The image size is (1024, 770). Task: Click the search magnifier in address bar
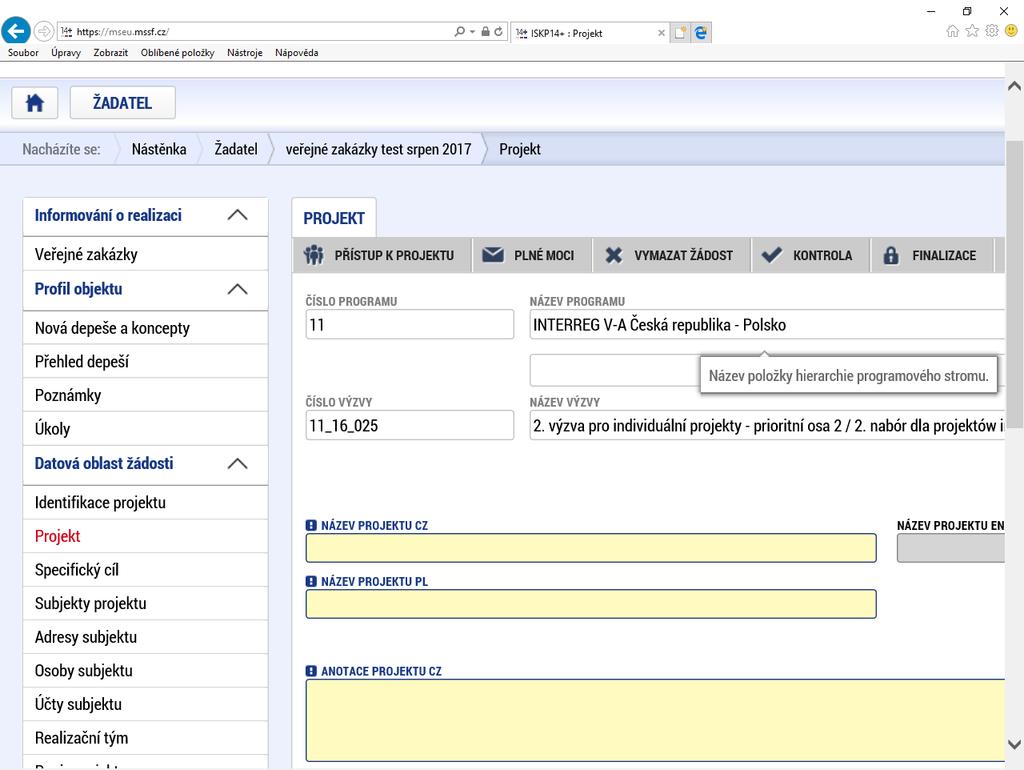460,31
